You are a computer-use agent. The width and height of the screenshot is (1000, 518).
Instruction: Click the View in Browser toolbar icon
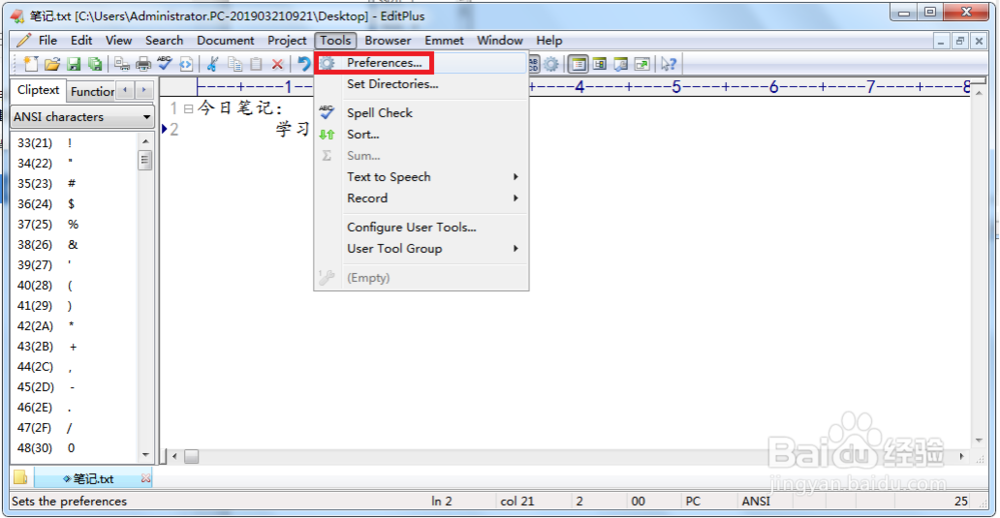[x=186, y=64]
